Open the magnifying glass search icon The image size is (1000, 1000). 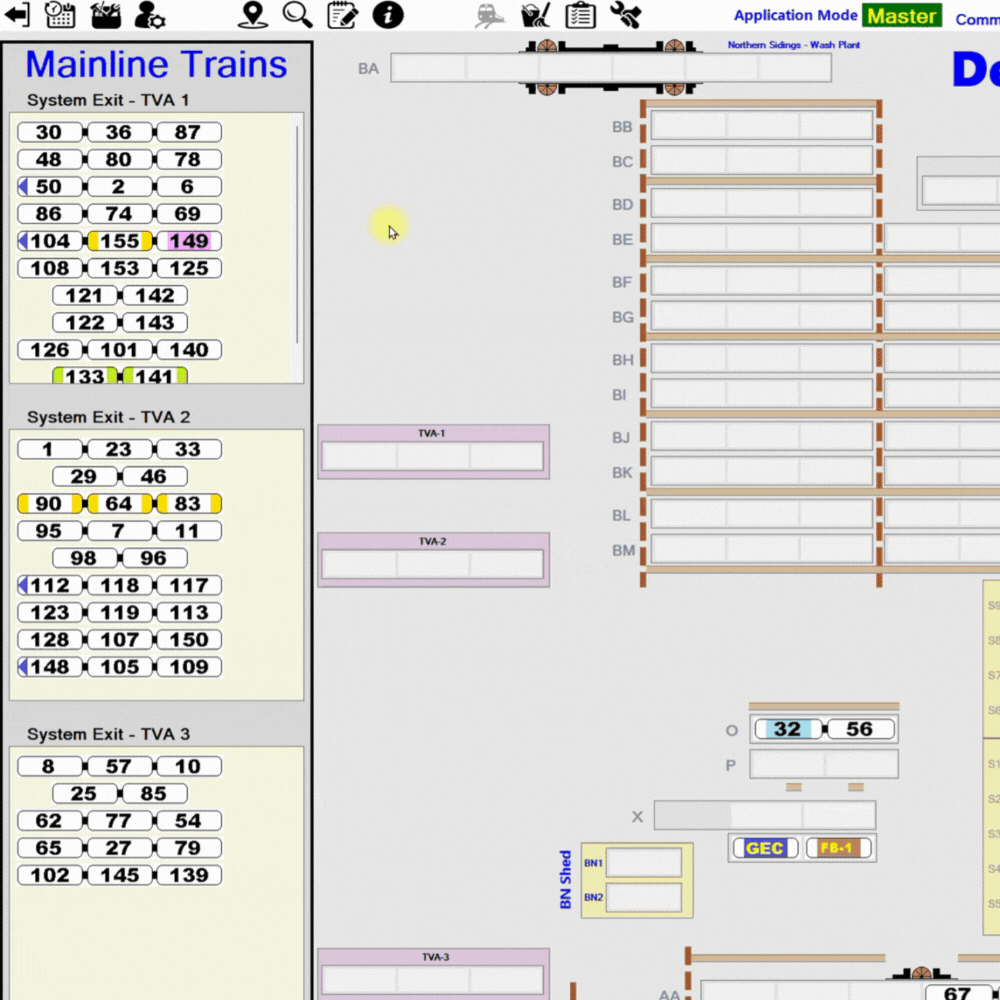tap(297, 15)
